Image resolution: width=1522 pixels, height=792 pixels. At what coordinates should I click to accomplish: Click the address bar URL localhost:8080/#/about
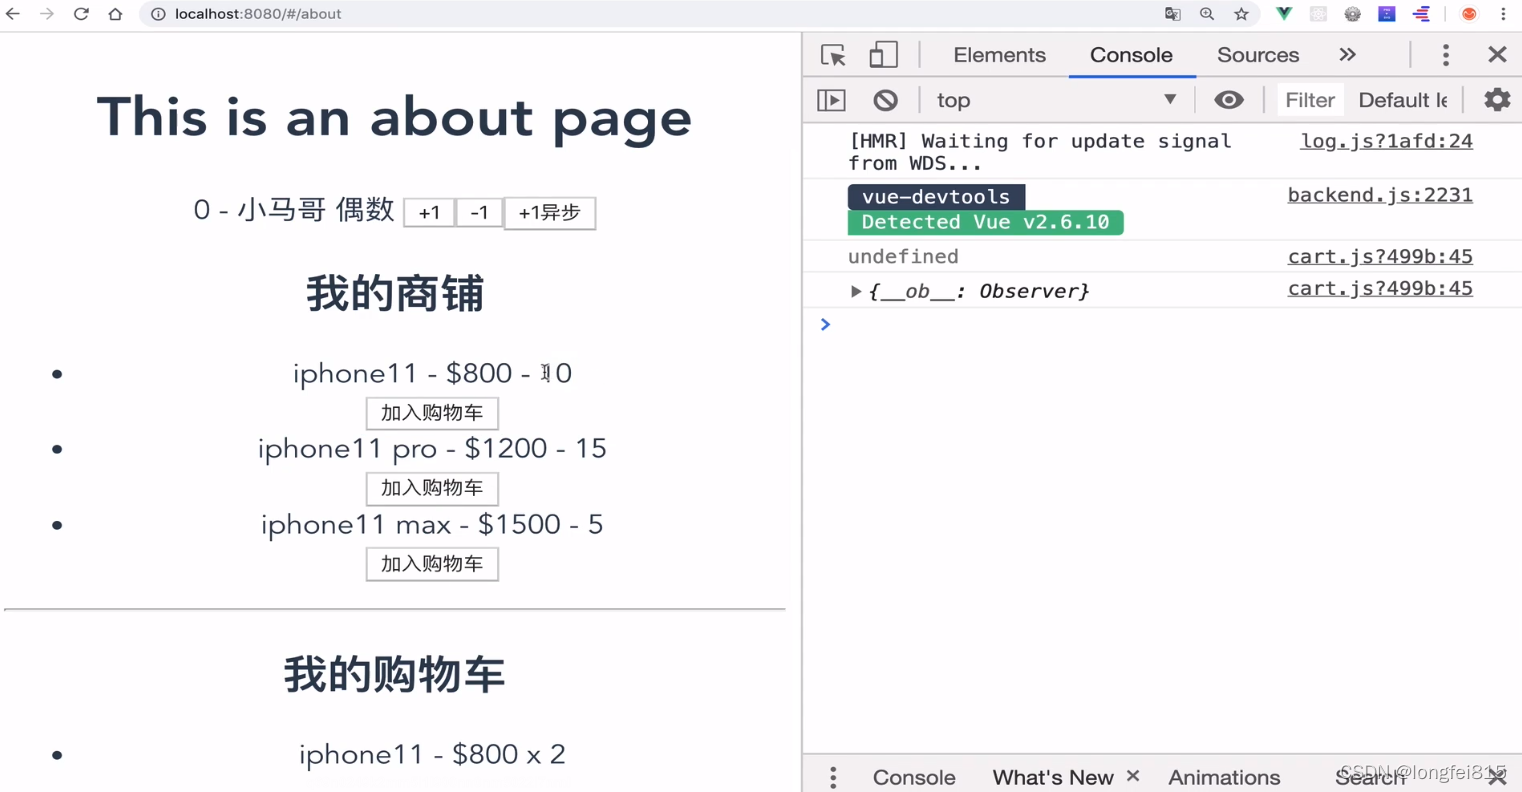258,14
